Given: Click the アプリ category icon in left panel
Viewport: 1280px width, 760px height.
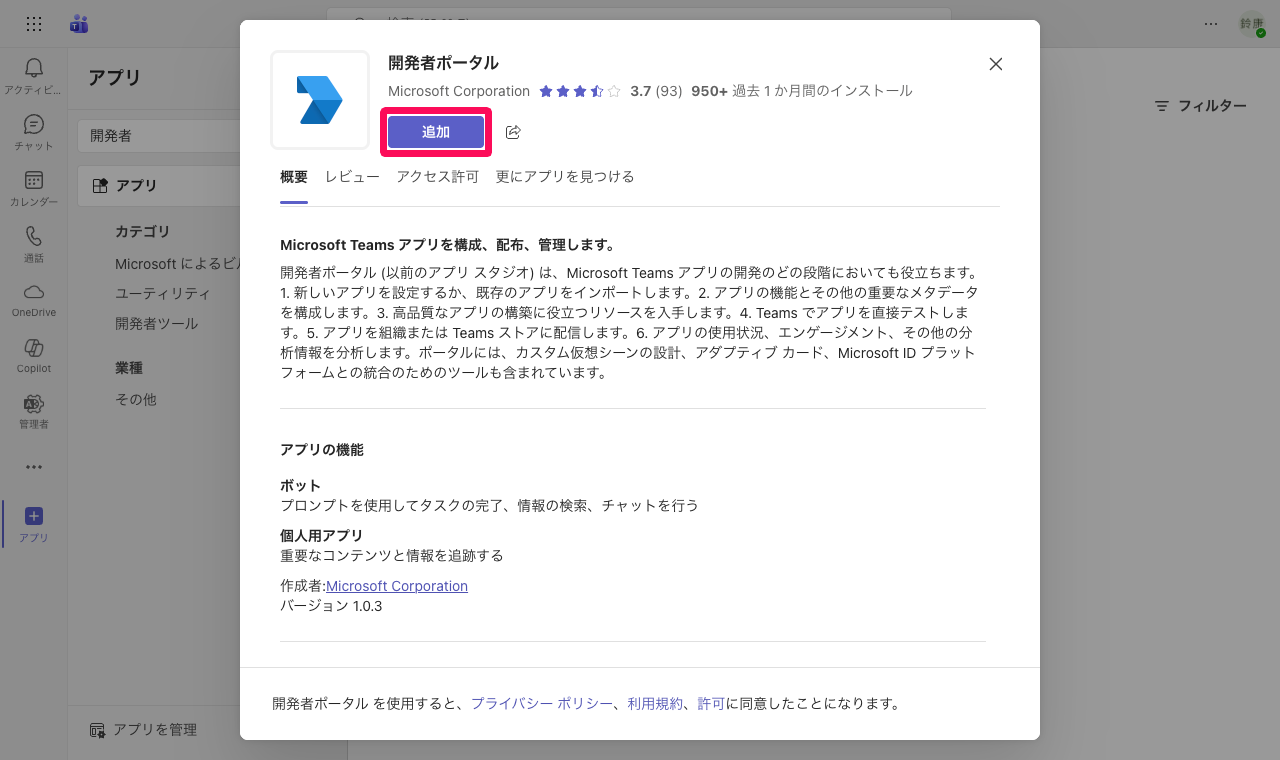Looking at the screenshot, I should [x=100, y=186].
